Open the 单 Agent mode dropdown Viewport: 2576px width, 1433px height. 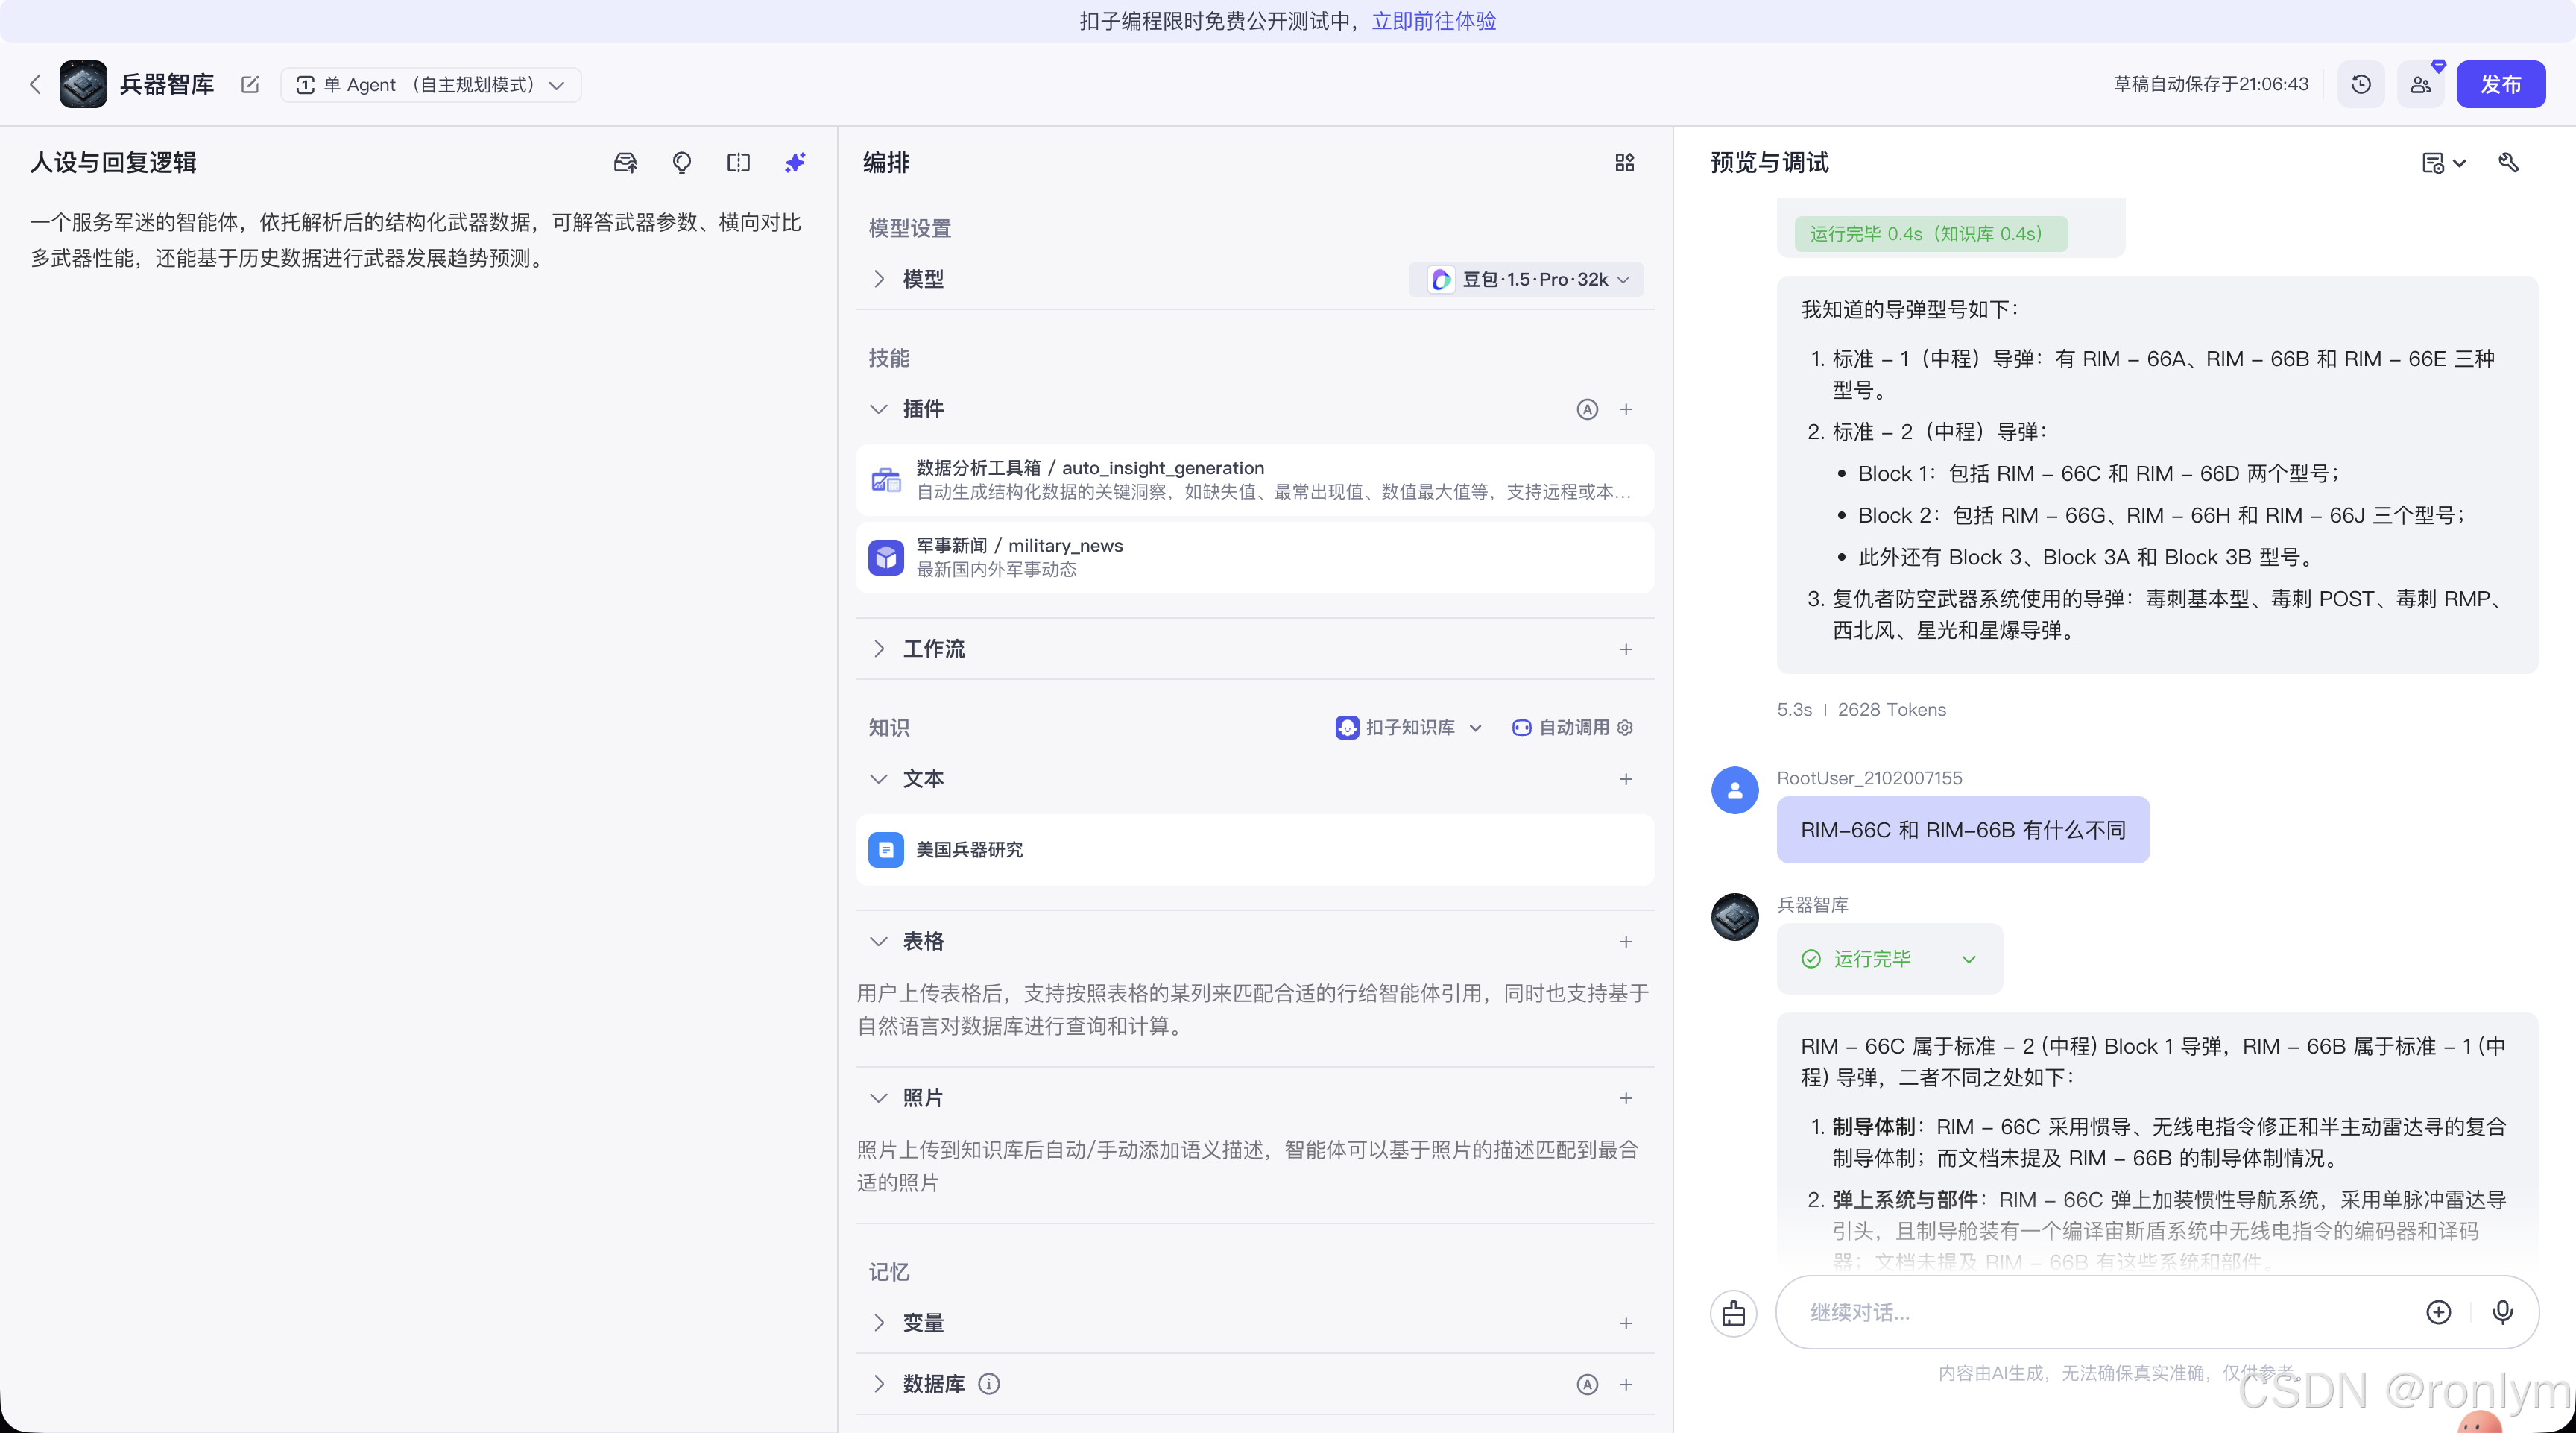[x=431, y=84]
